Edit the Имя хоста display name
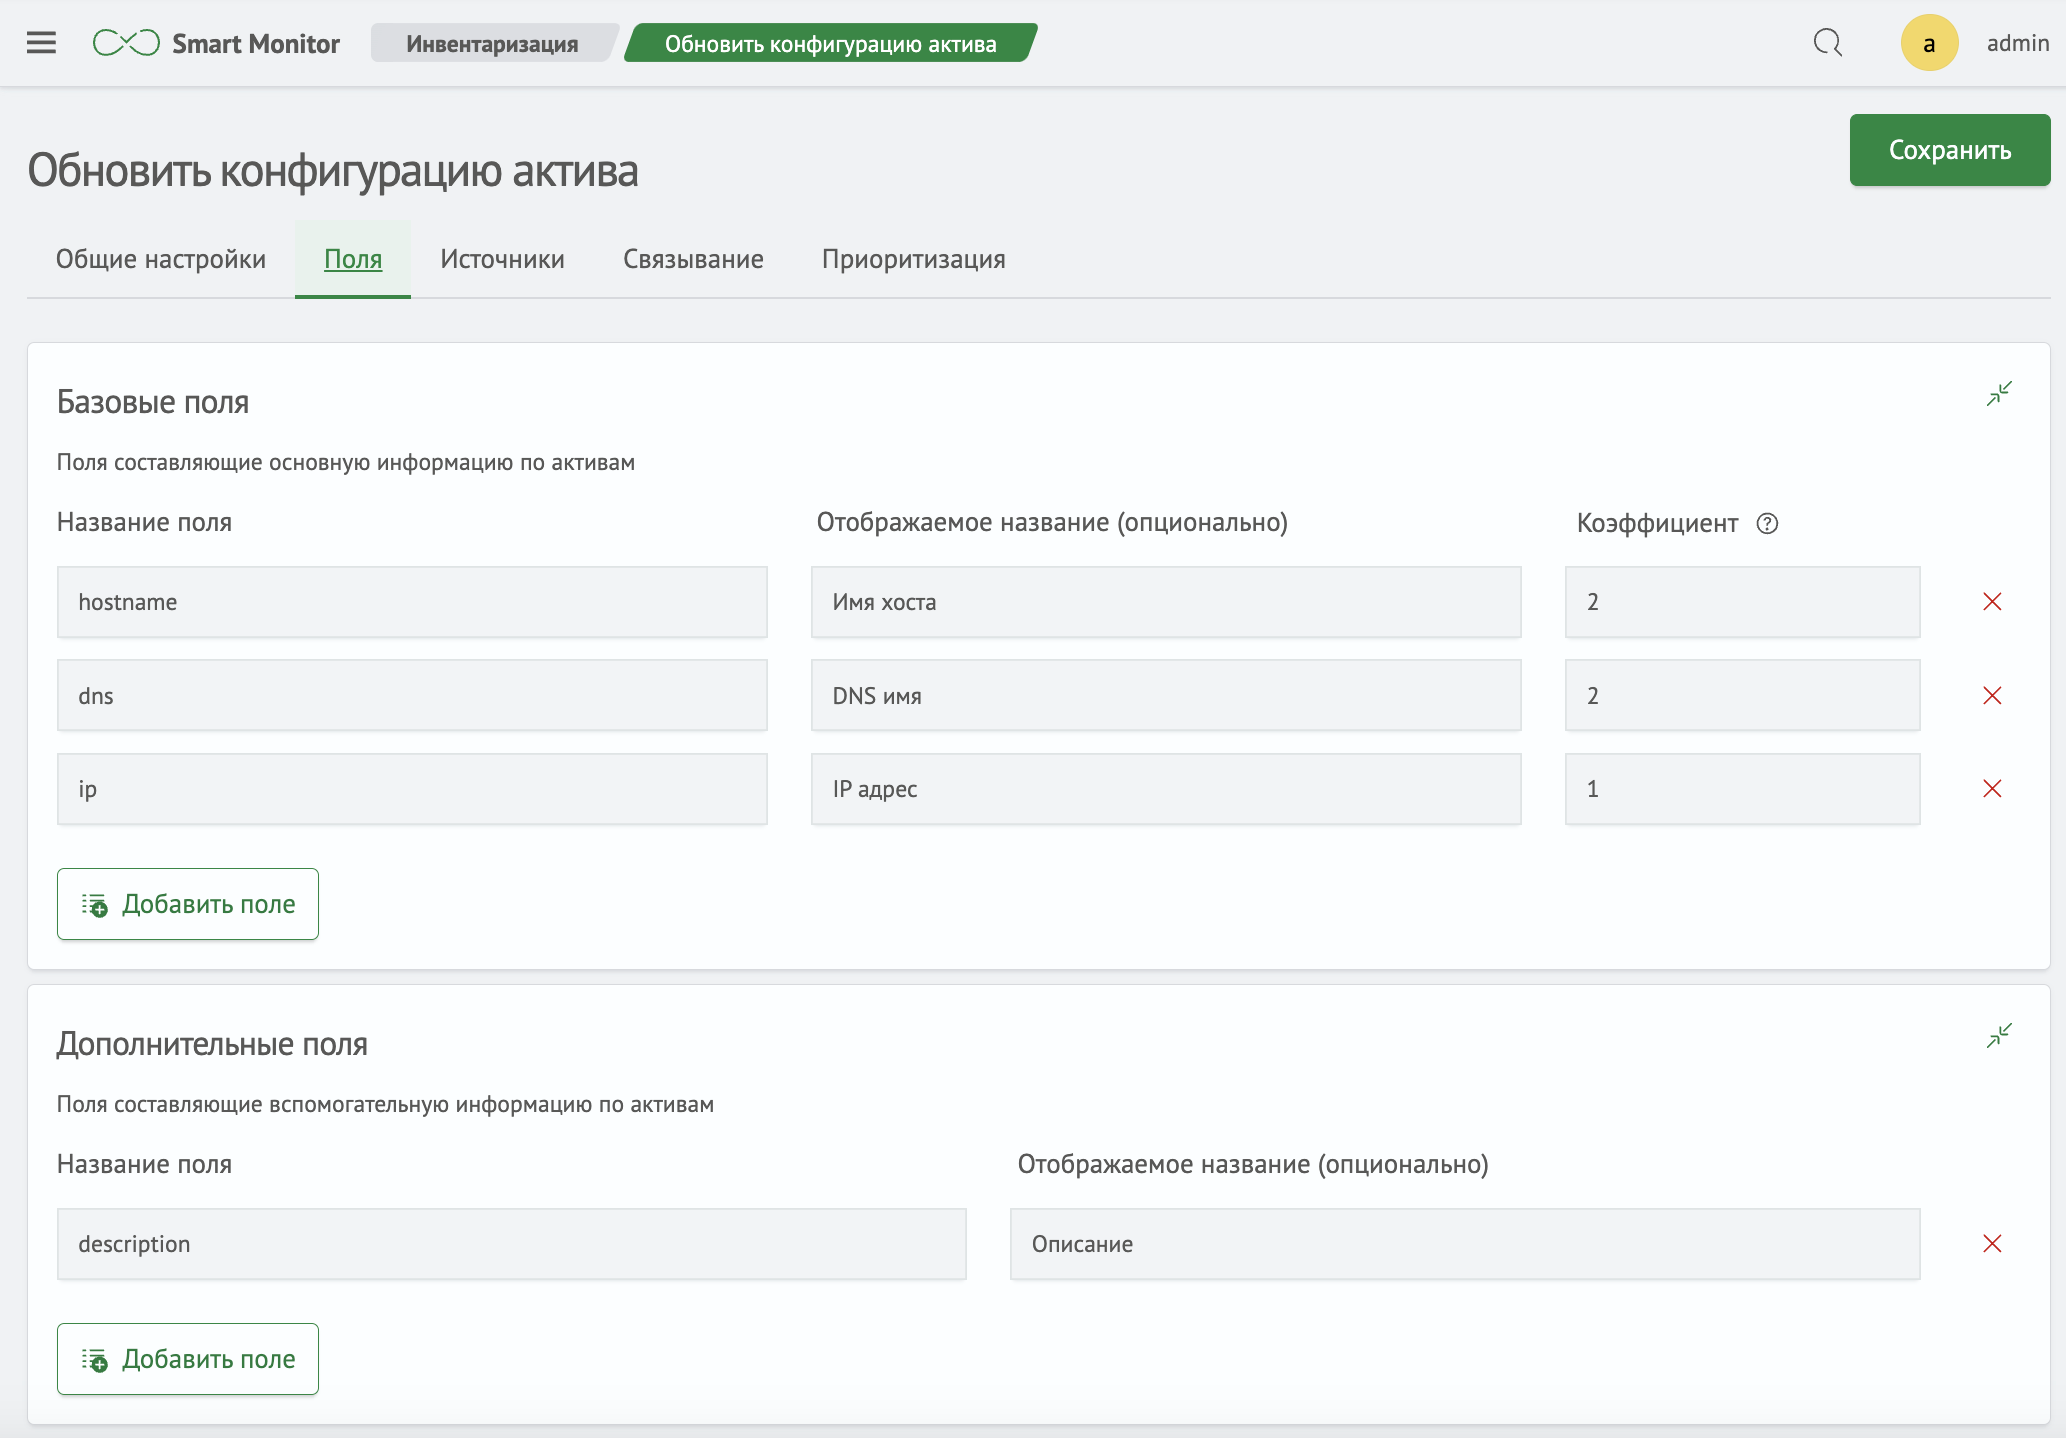2066x1438 pixels. click(x=1166, y=602)
